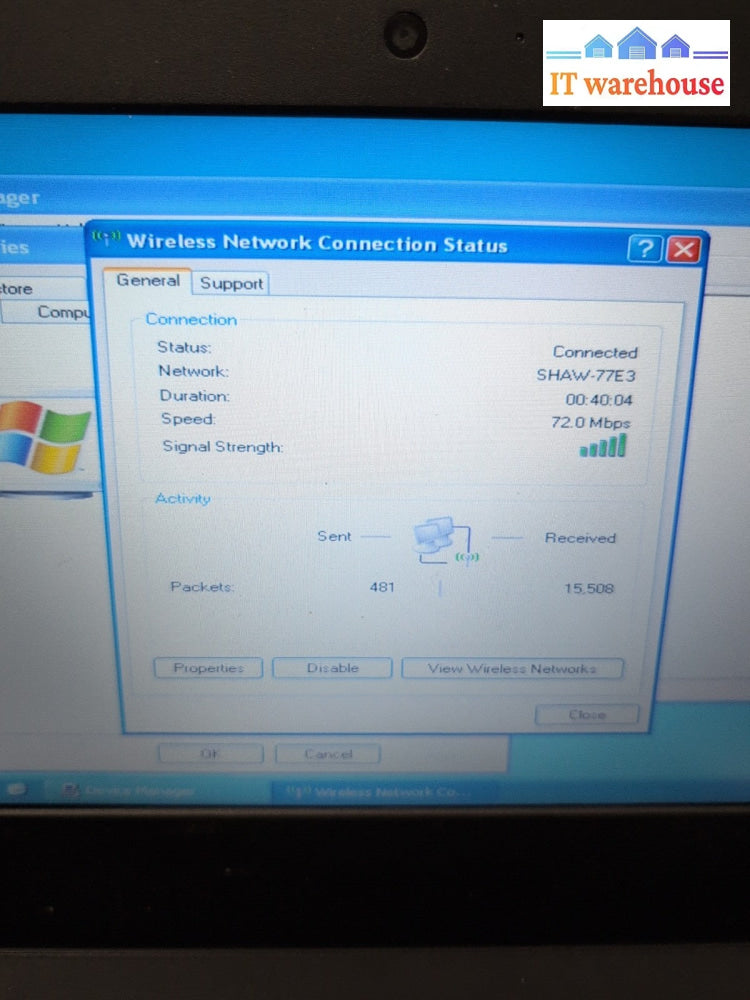Click the Connected status value

click(x=595, y=352)
